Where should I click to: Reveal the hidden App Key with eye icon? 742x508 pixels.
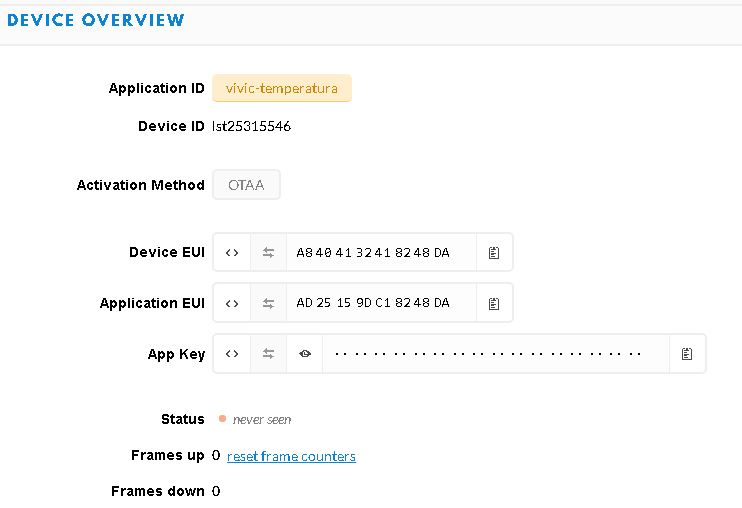tap(305, 354)
